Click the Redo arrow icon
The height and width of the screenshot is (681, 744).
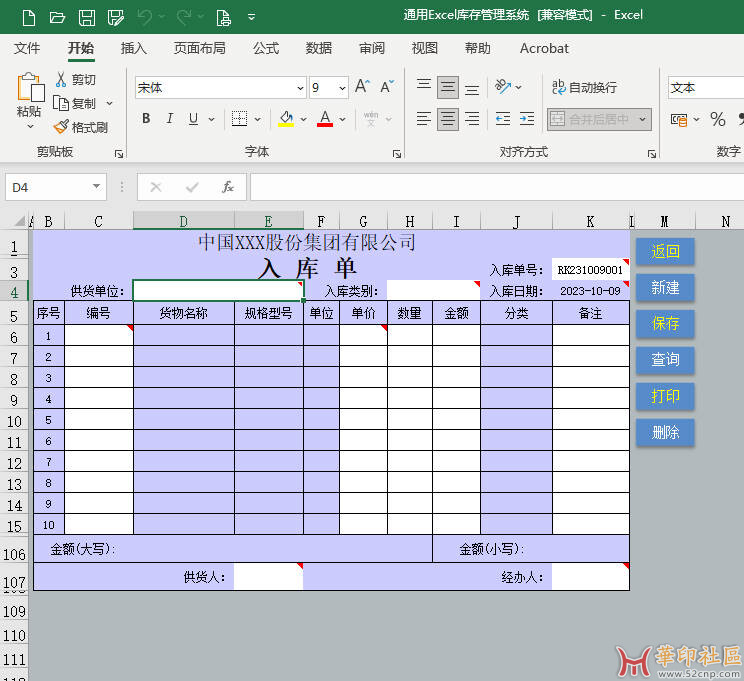click(184, 18)
